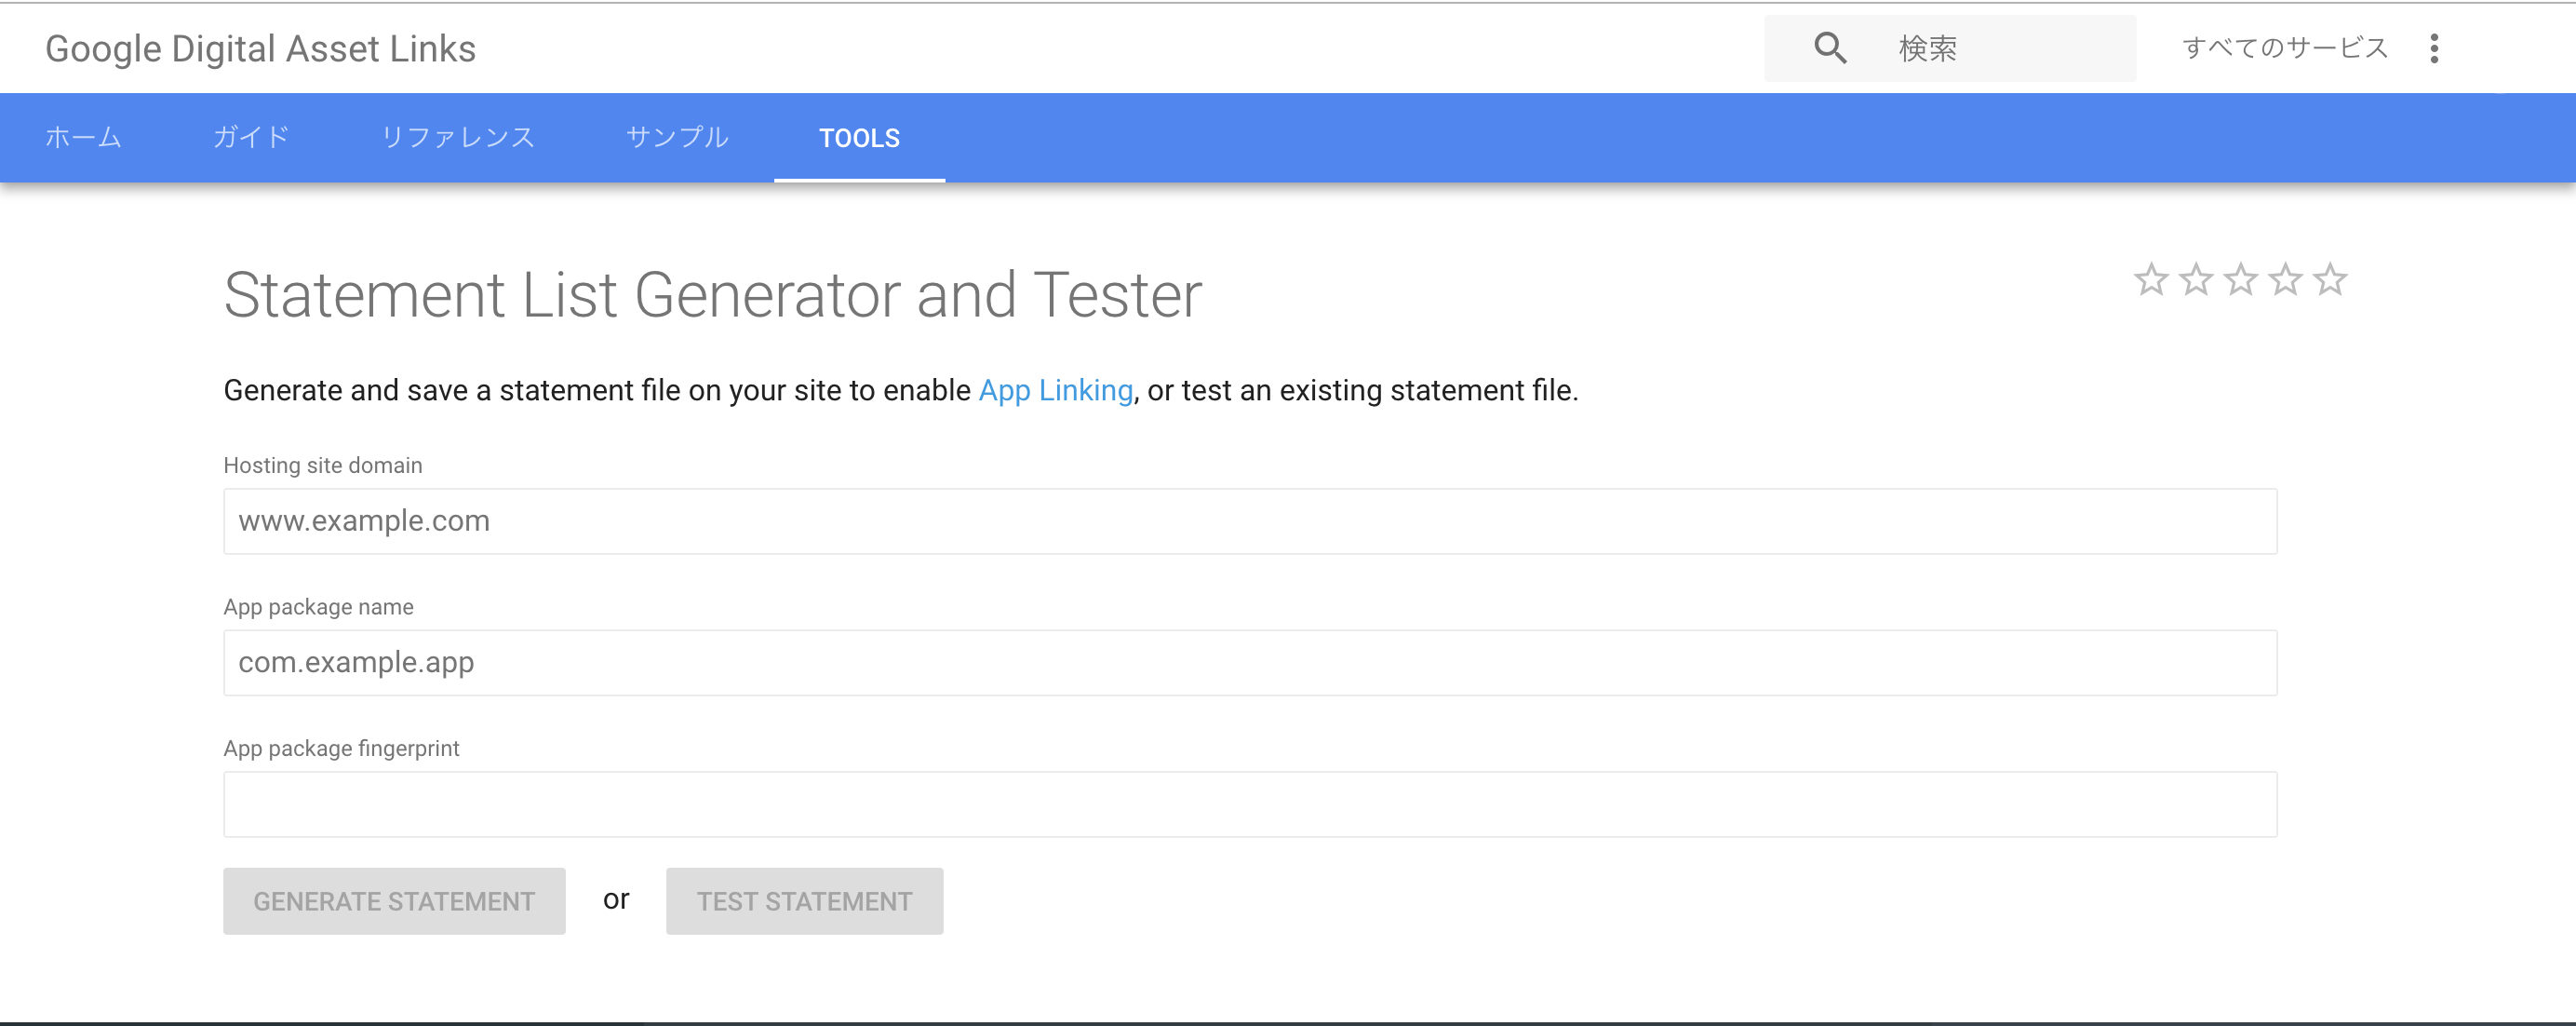Navigate to the サンプル page
This screenshot has width=2576, height=1026.
coord(677,138)
